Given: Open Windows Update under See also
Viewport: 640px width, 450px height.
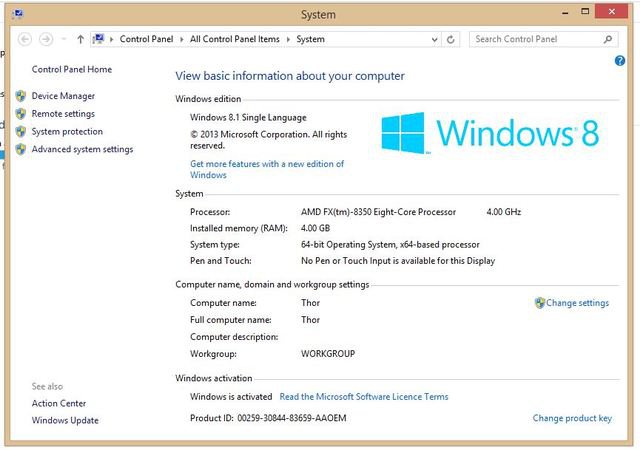Looking at the screenshot, I should (x=65, y=421).
